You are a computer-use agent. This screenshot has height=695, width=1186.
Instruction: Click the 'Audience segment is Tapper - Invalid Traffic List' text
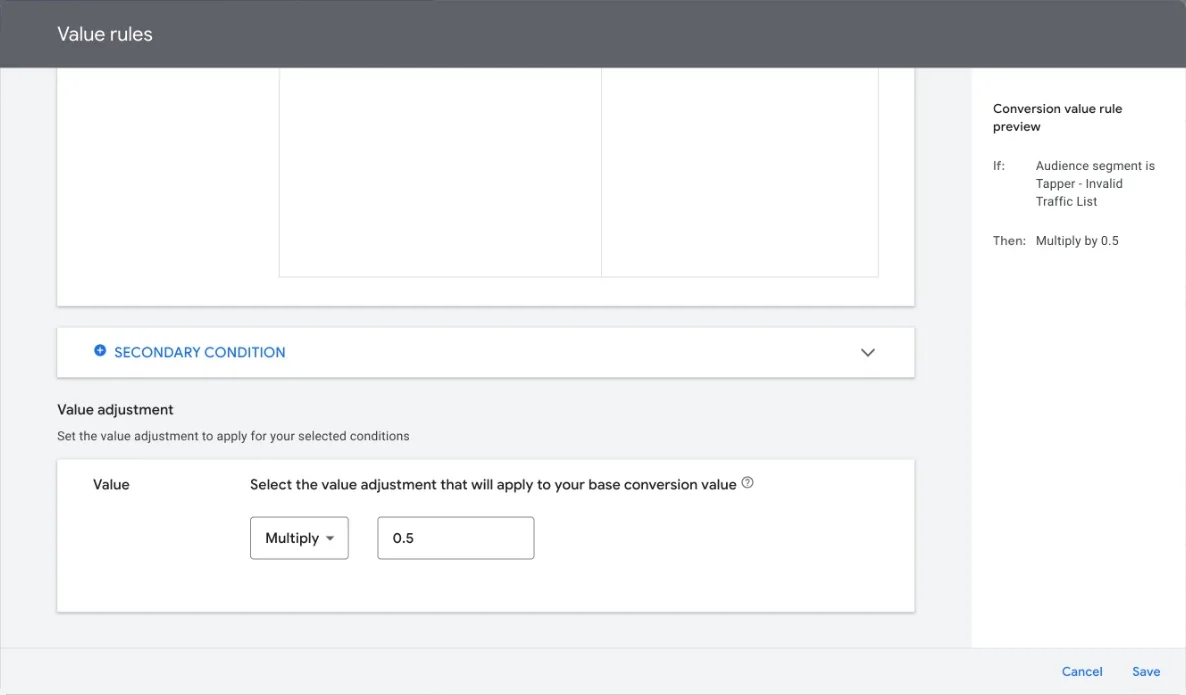(x=1095, y=184)
